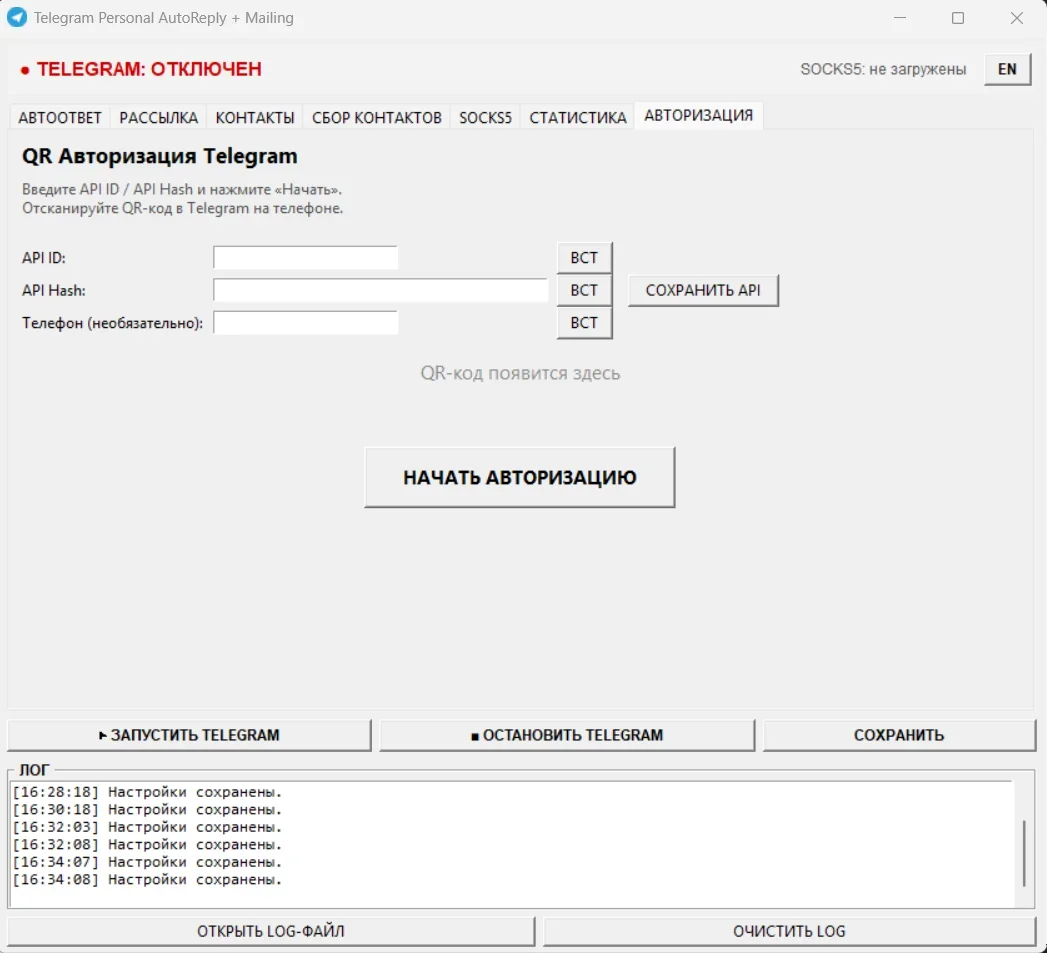This screenshot has height=953, width=1047.
Task: Select the log entry at 16:32:03
Action: coord(148,827)
